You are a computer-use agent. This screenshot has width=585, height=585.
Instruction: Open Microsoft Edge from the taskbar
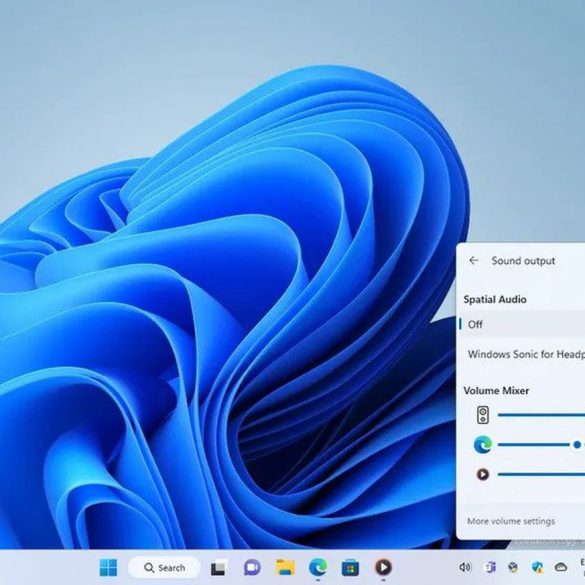pos(318,567)
